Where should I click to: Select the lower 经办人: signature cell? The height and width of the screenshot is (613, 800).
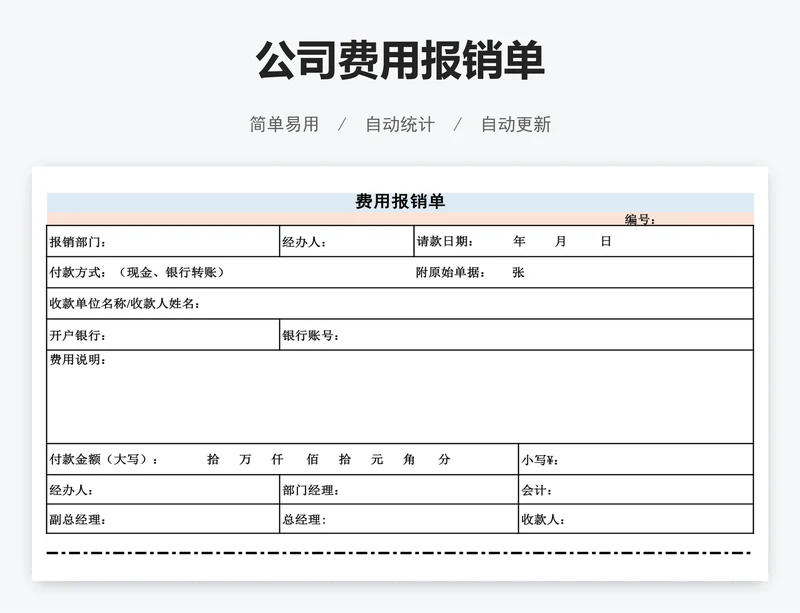point(163,490)
